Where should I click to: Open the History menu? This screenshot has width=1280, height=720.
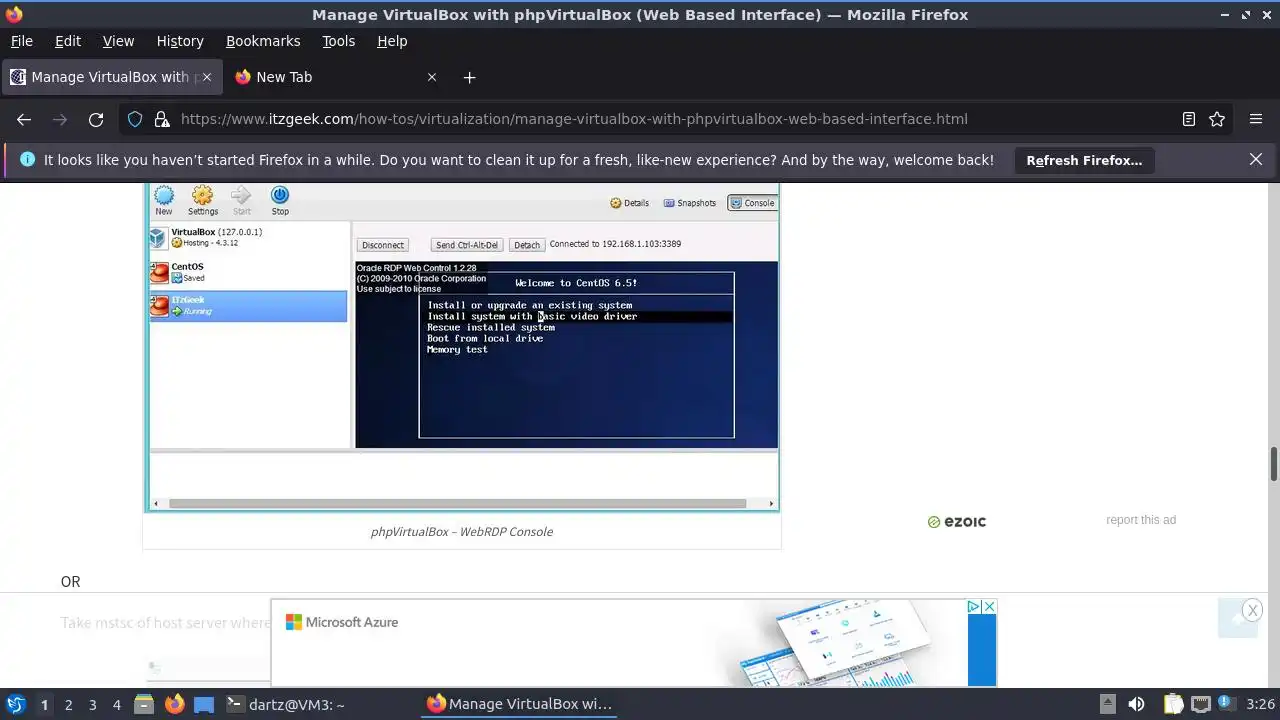coord(180,41)
